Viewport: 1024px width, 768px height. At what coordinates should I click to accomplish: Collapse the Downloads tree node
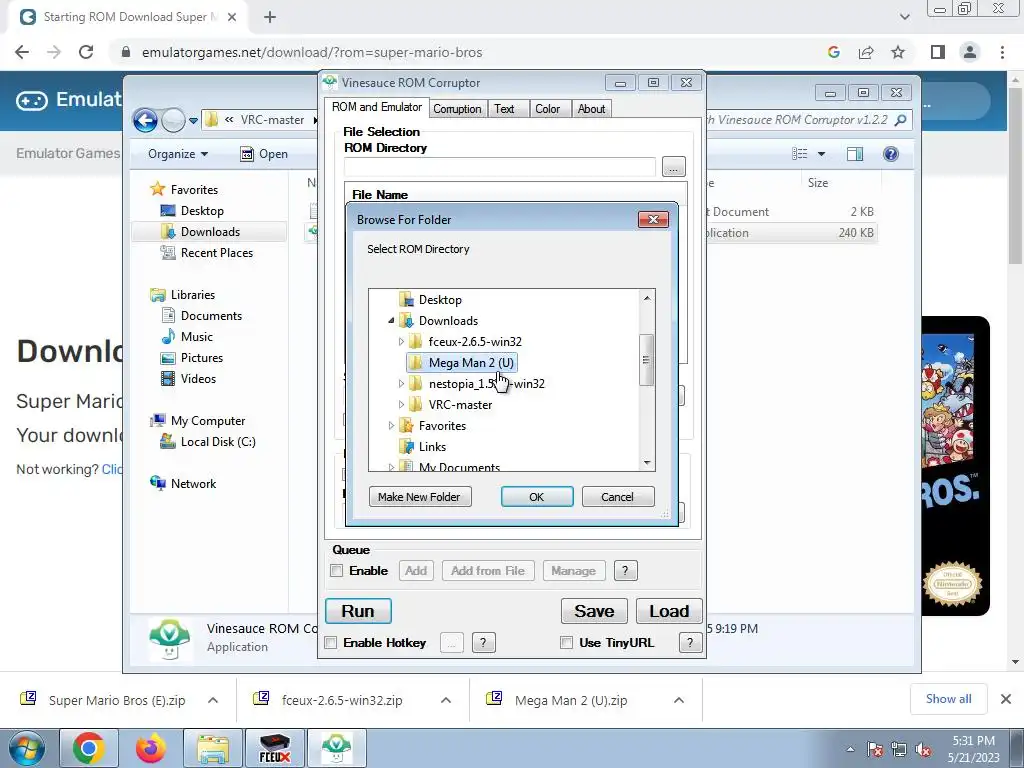[391, 321]
